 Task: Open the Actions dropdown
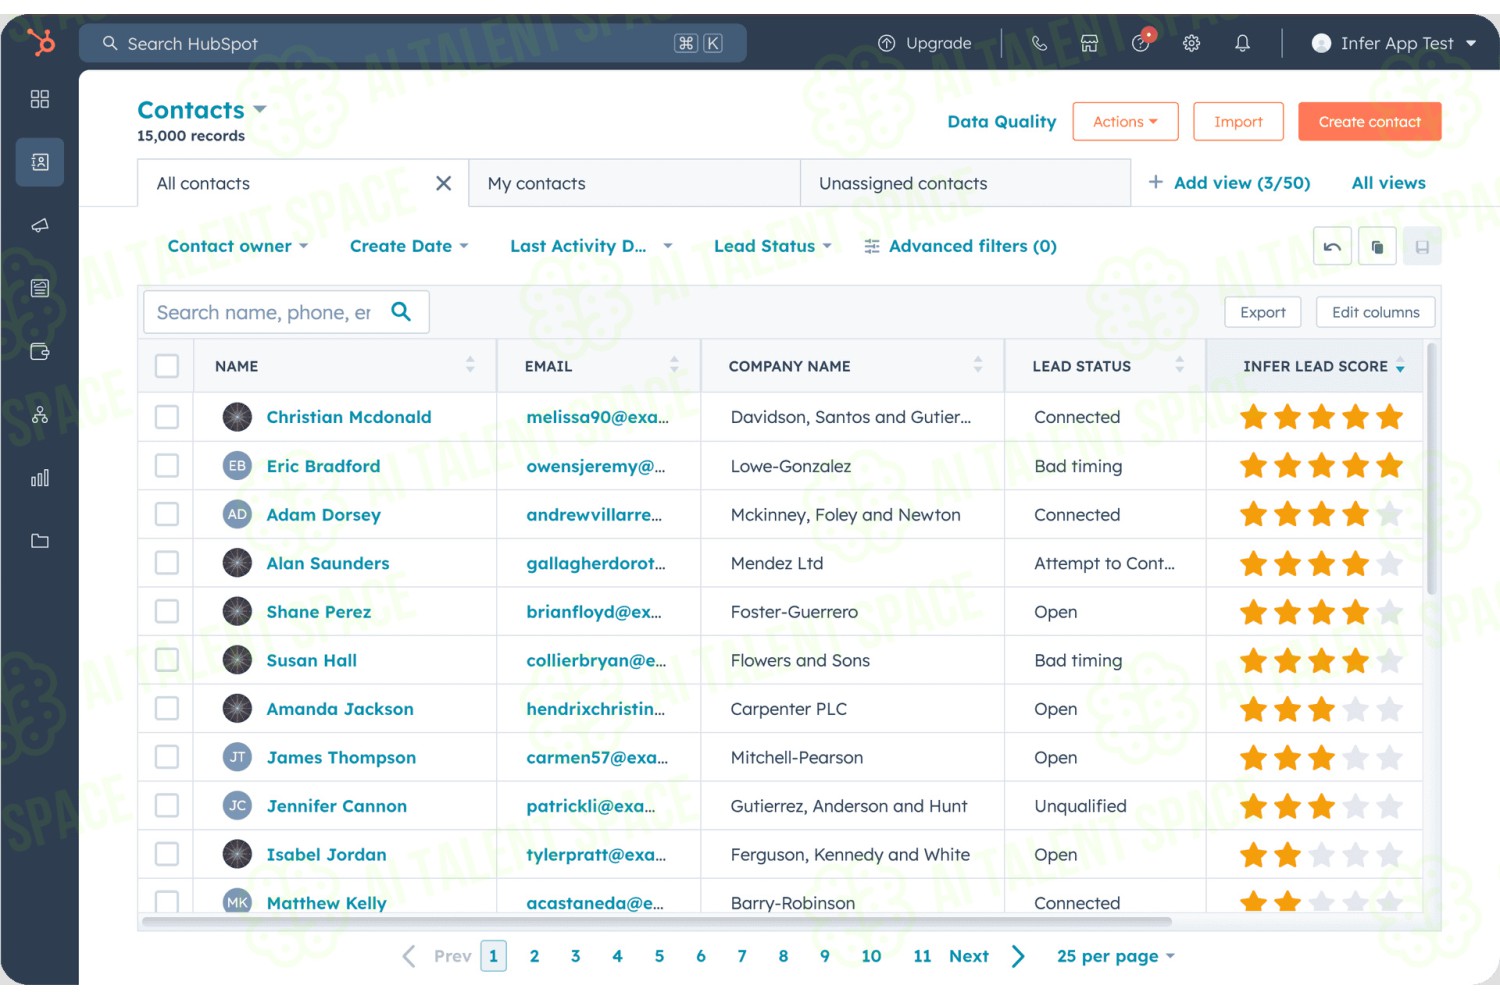[x=1125, y=122]
